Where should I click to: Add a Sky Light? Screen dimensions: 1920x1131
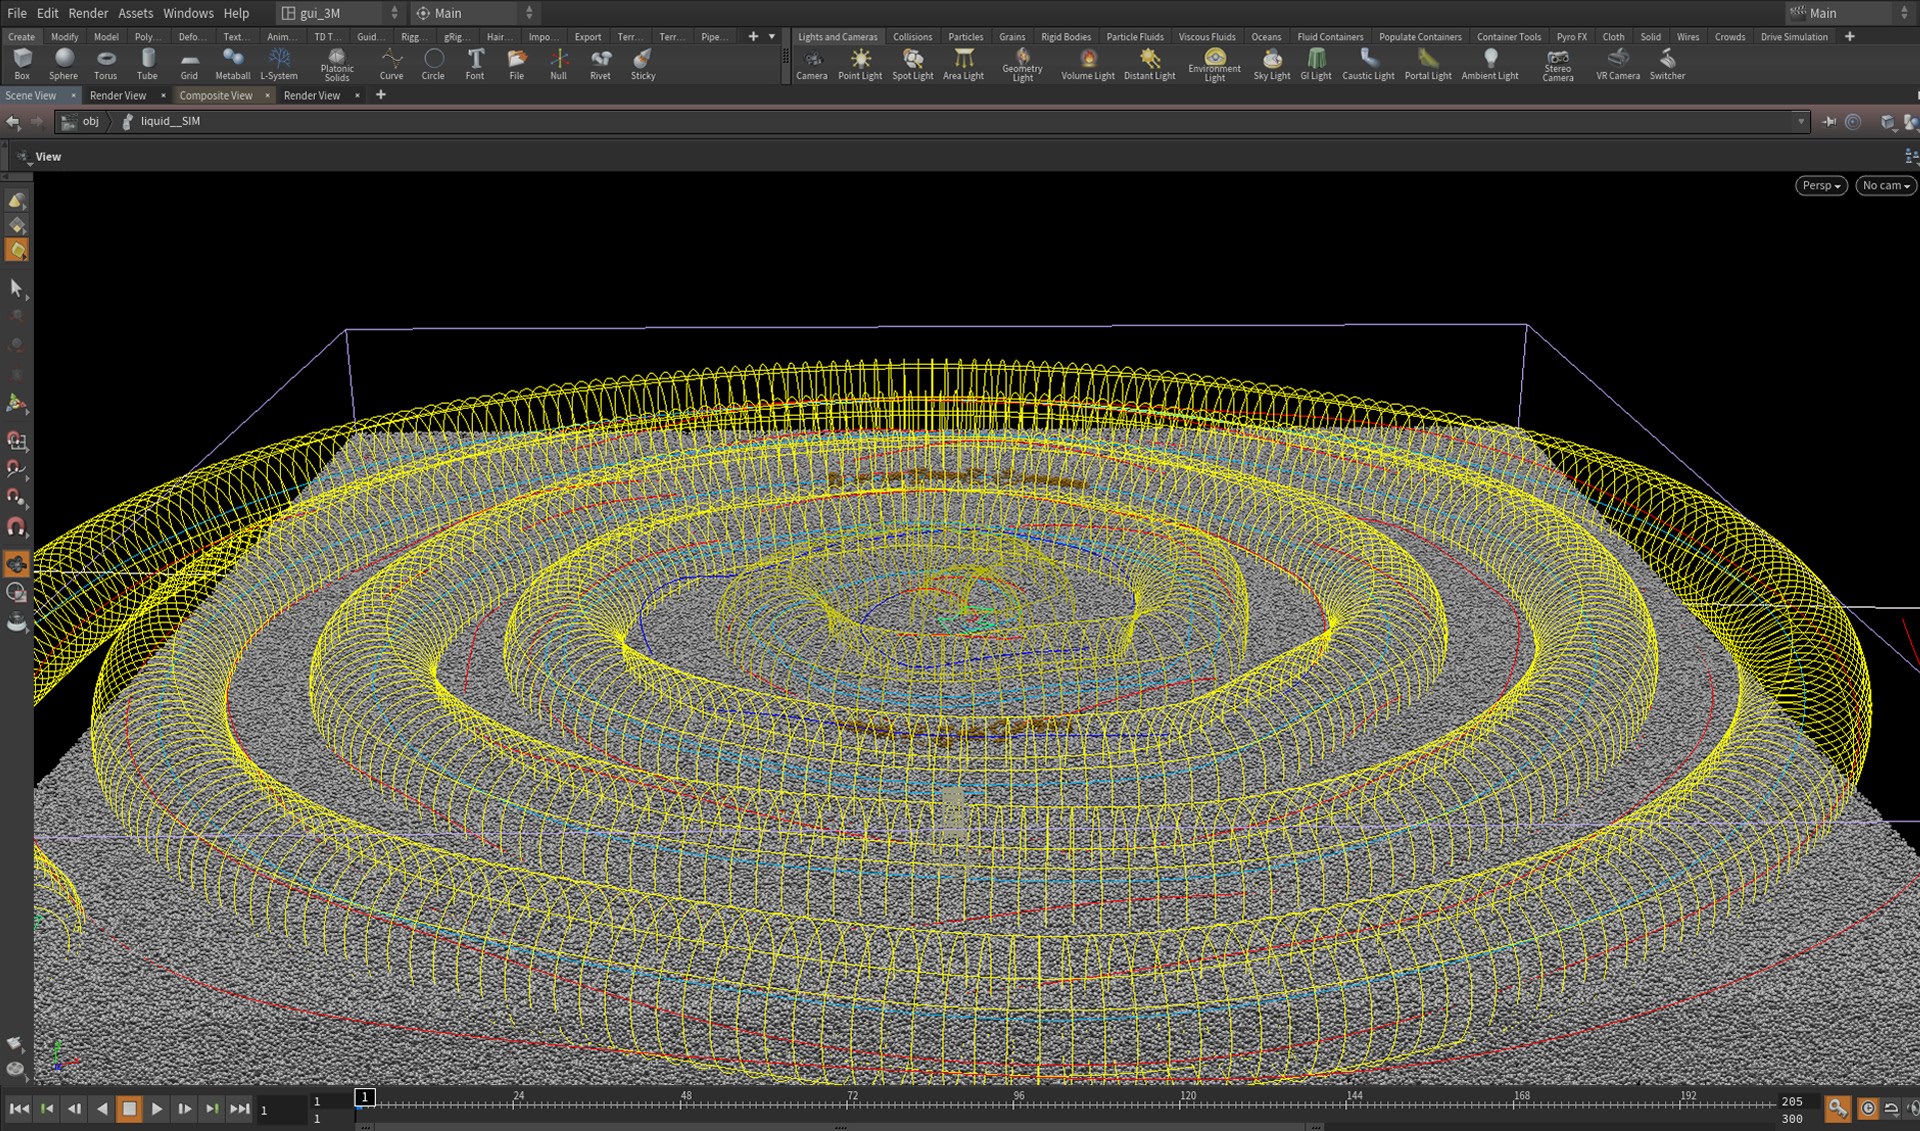[x=1272, y=64]
